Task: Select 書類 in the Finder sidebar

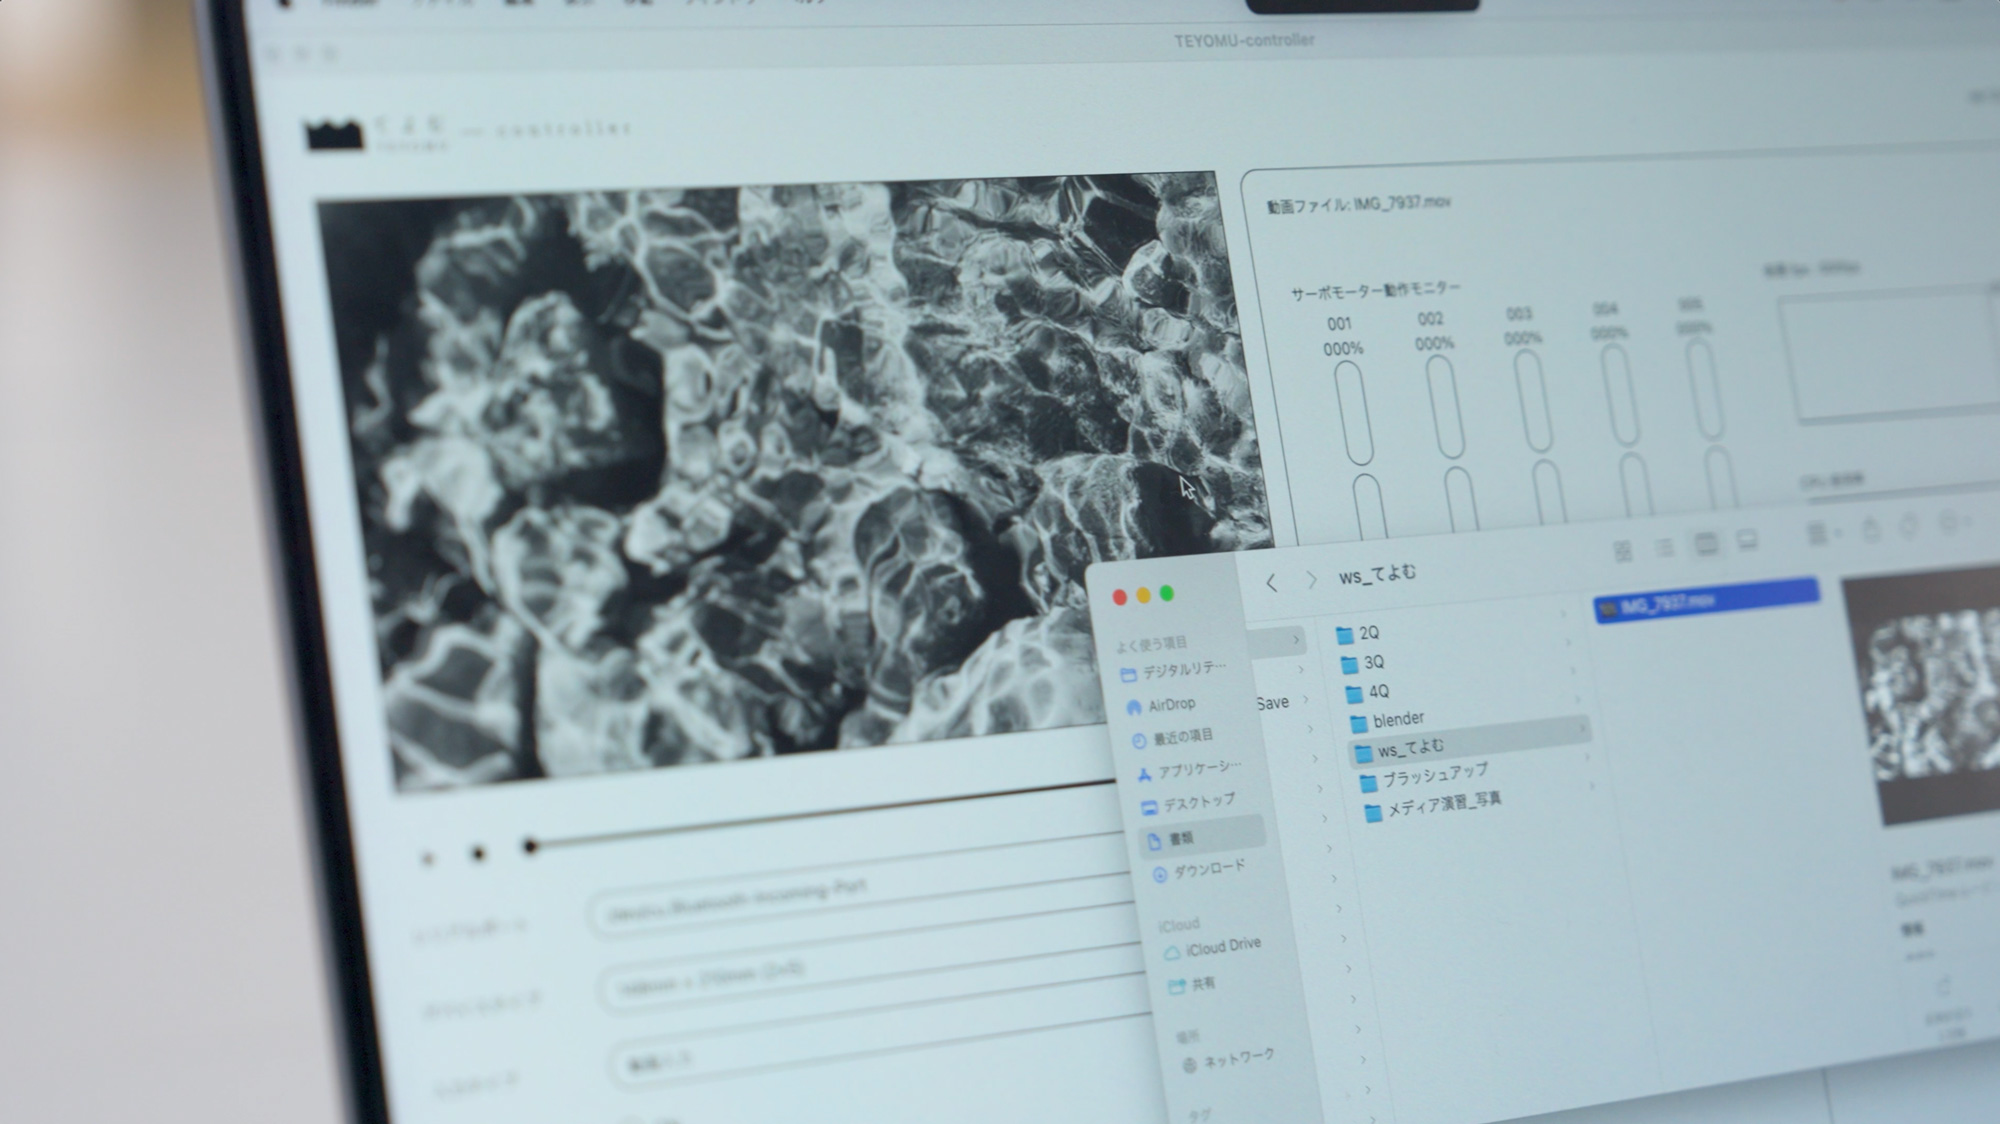Action: pyautogui.click(x=1203, y=837)
